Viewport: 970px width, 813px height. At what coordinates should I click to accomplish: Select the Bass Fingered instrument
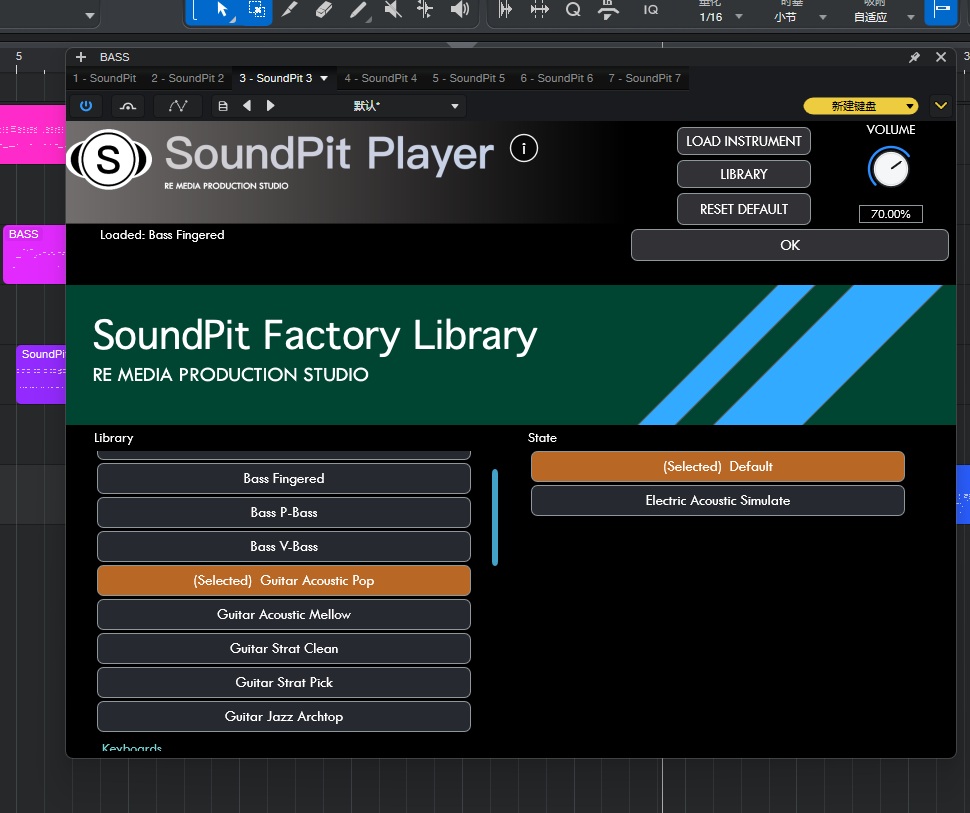284,478
